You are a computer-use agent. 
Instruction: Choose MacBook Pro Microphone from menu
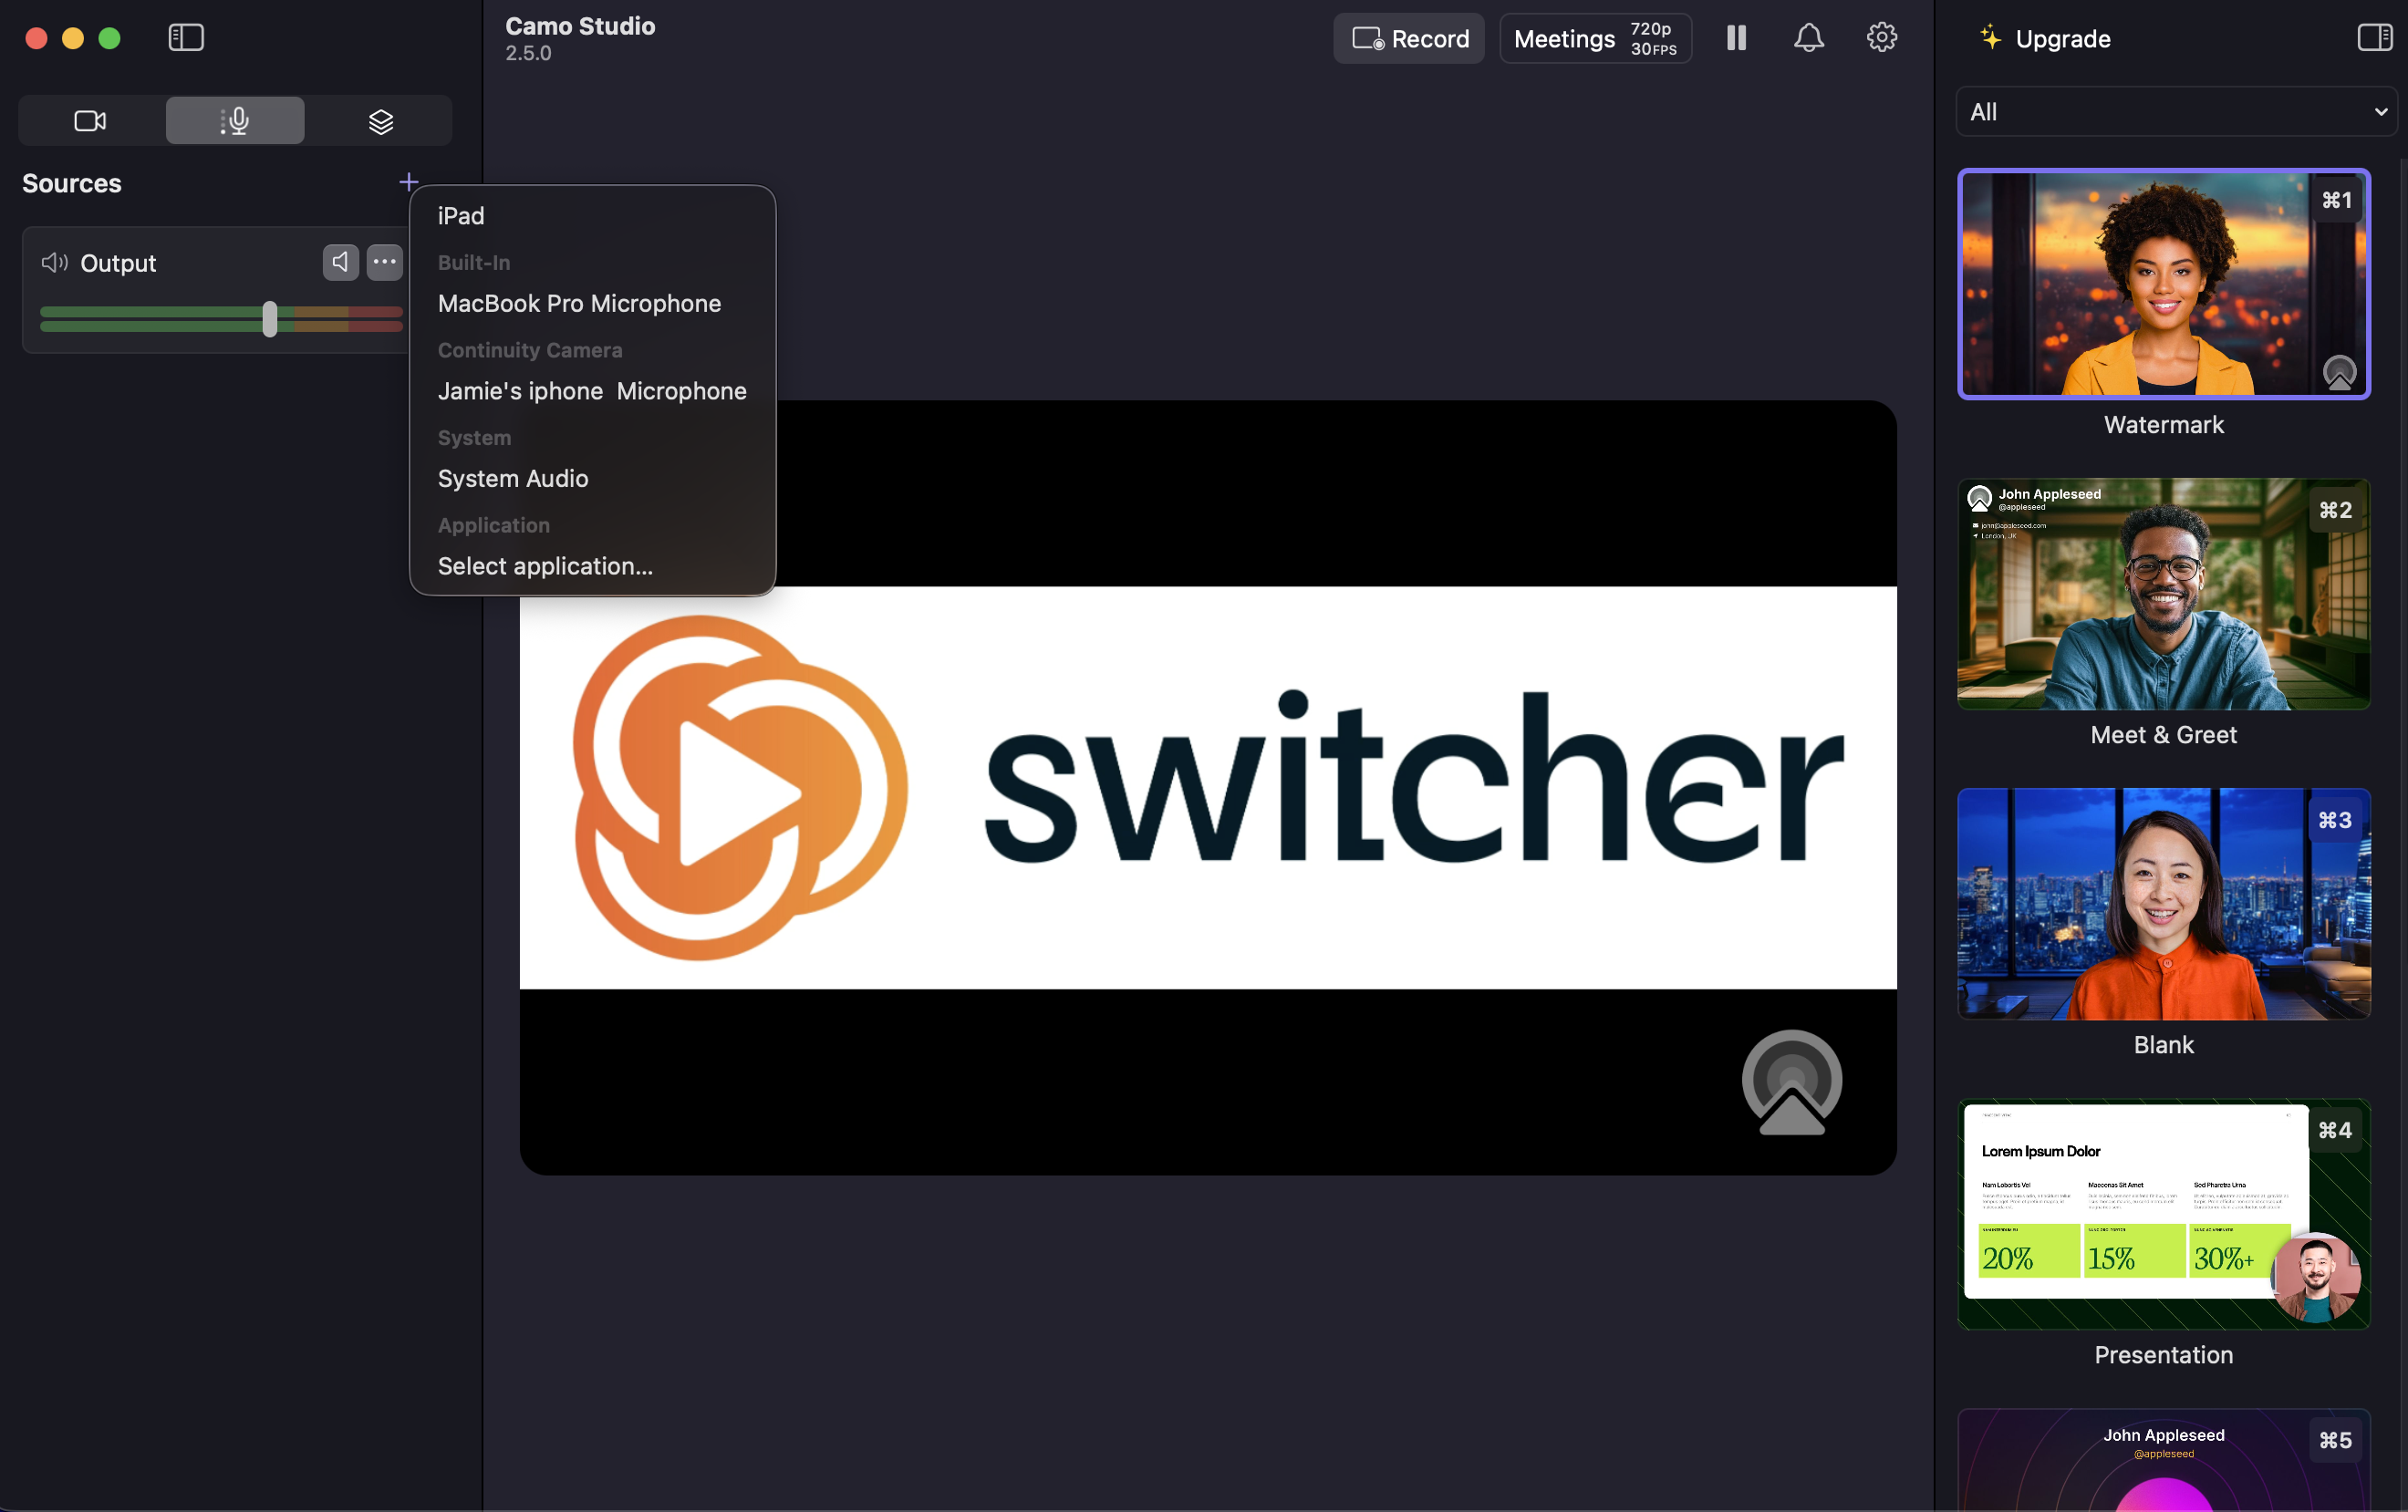click(x=579, y=304)
